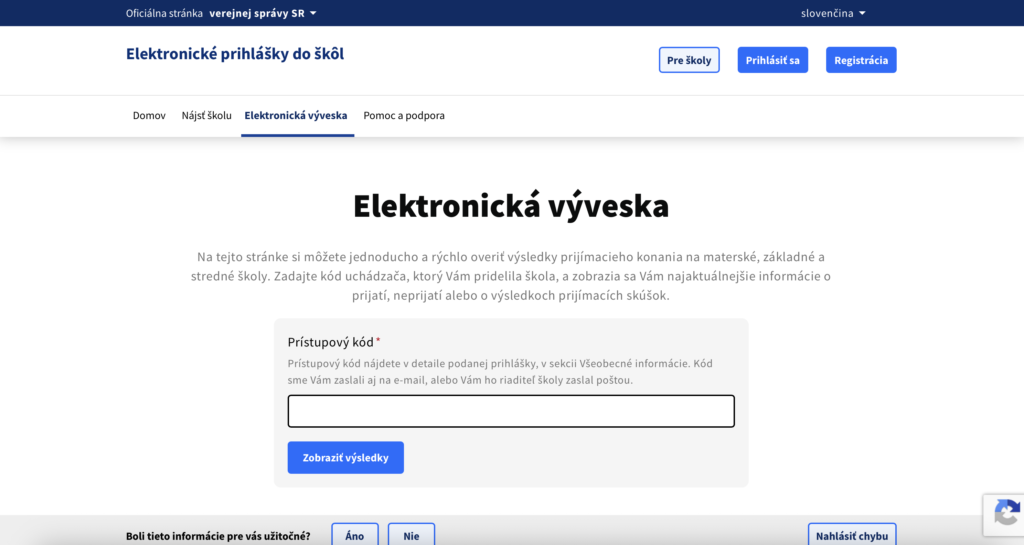Open the Registrácia button
This screenshot has height=545, width=1024.
coord(861,60)
